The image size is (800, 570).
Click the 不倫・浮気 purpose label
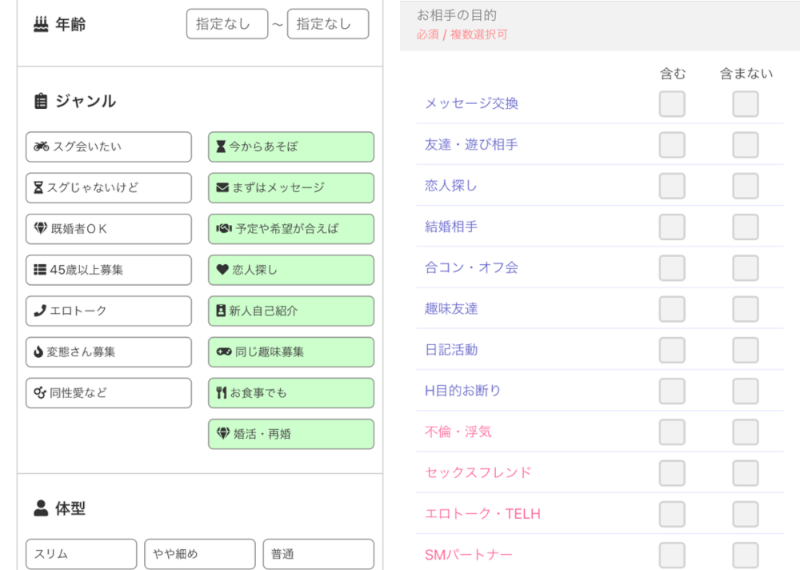[x=458, y=432]
